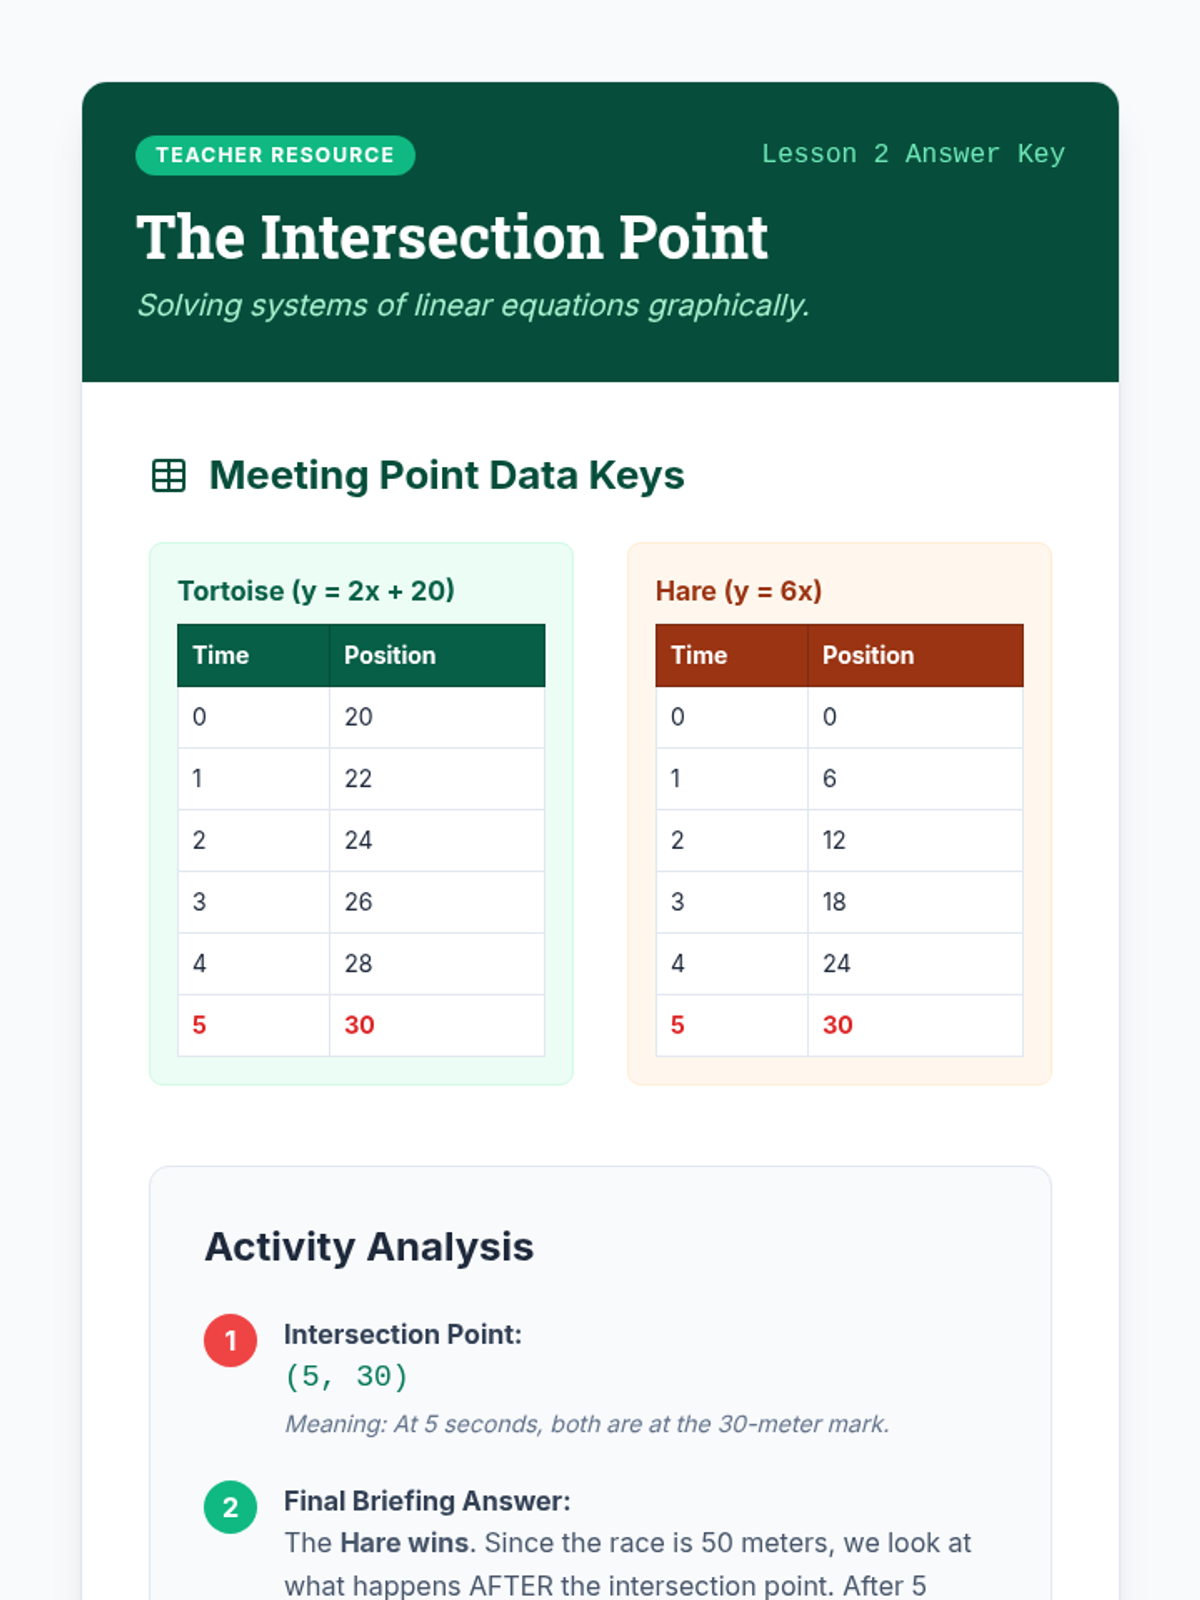Click the Tortoise table Position column header
Viewport: 1200px width, 1600px height.
390,656
